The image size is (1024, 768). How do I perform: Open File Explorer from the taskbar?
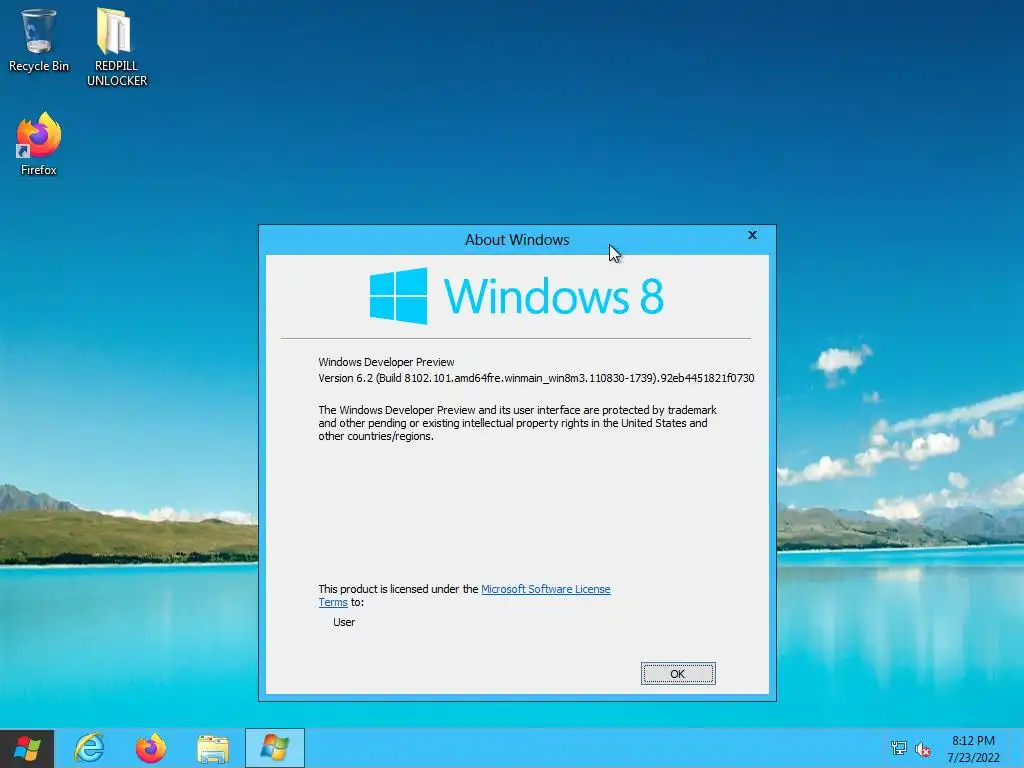(213, 748)
